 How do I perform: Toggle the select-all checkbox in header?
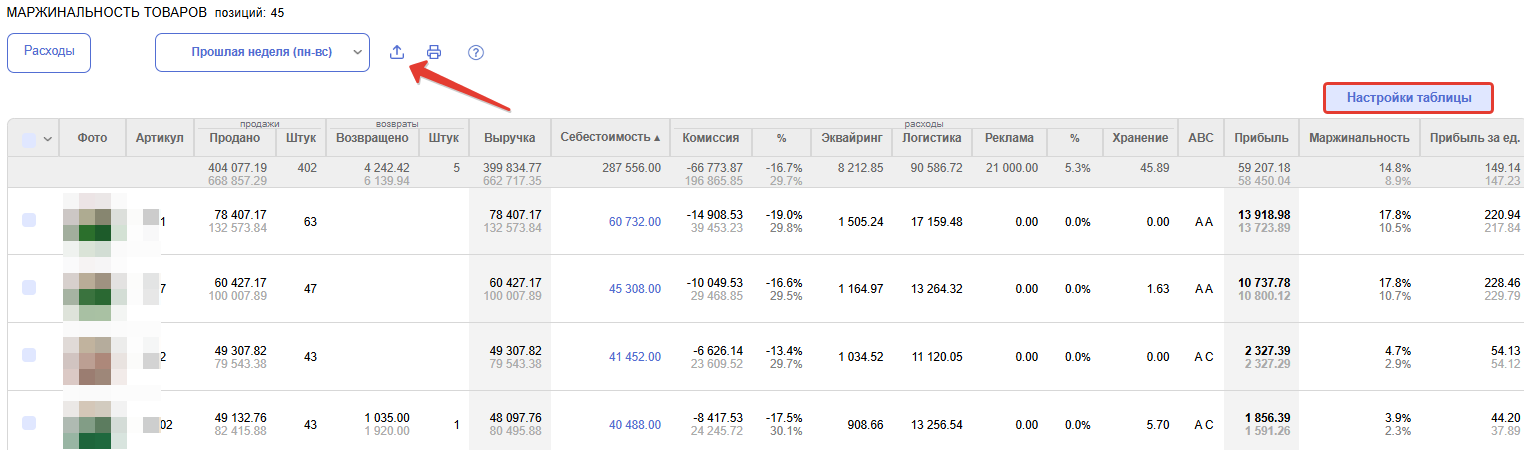(x=29, y=141)
